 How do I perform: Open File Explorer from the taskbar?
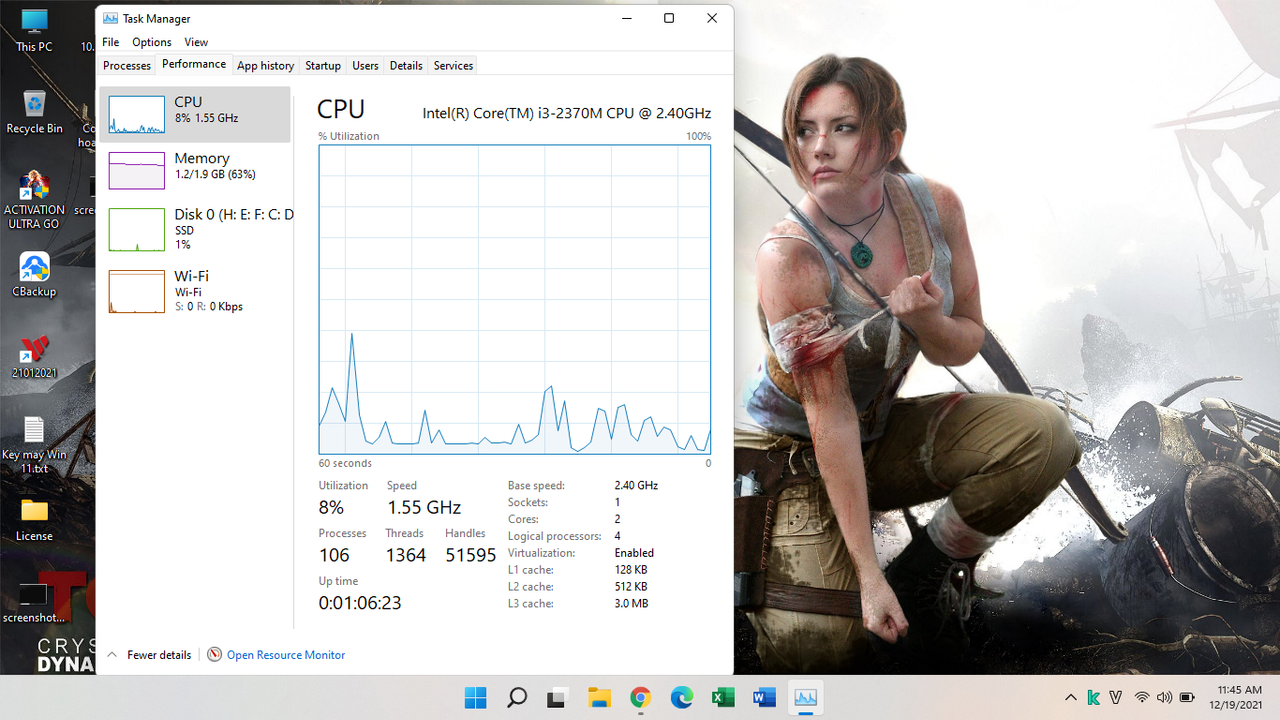click(x=599, y=697)
